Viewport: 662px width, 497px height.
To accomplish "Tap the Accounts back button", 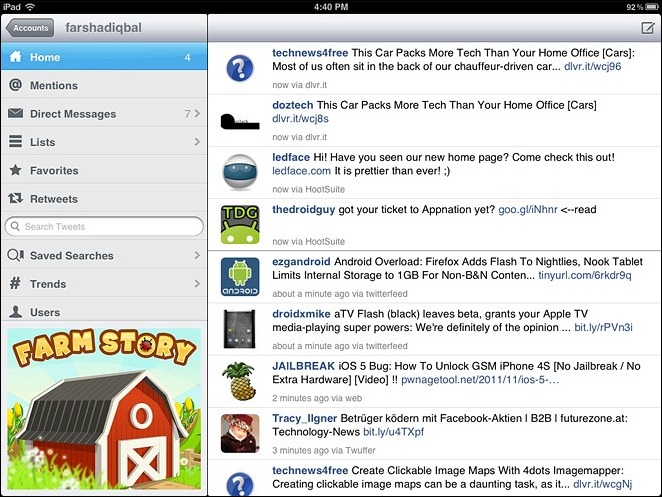I will [x=30, y=28].
